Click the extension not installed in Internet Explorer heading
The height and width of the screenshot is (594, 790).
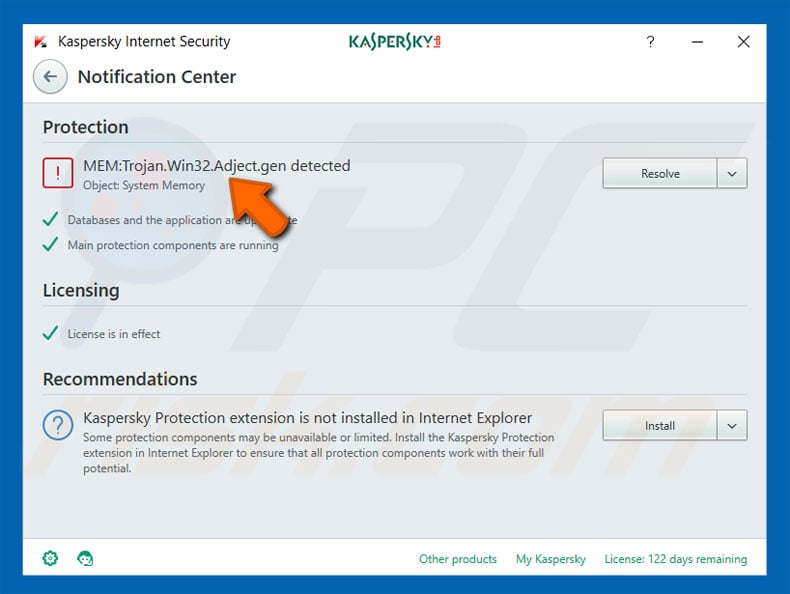coord(307,418)
